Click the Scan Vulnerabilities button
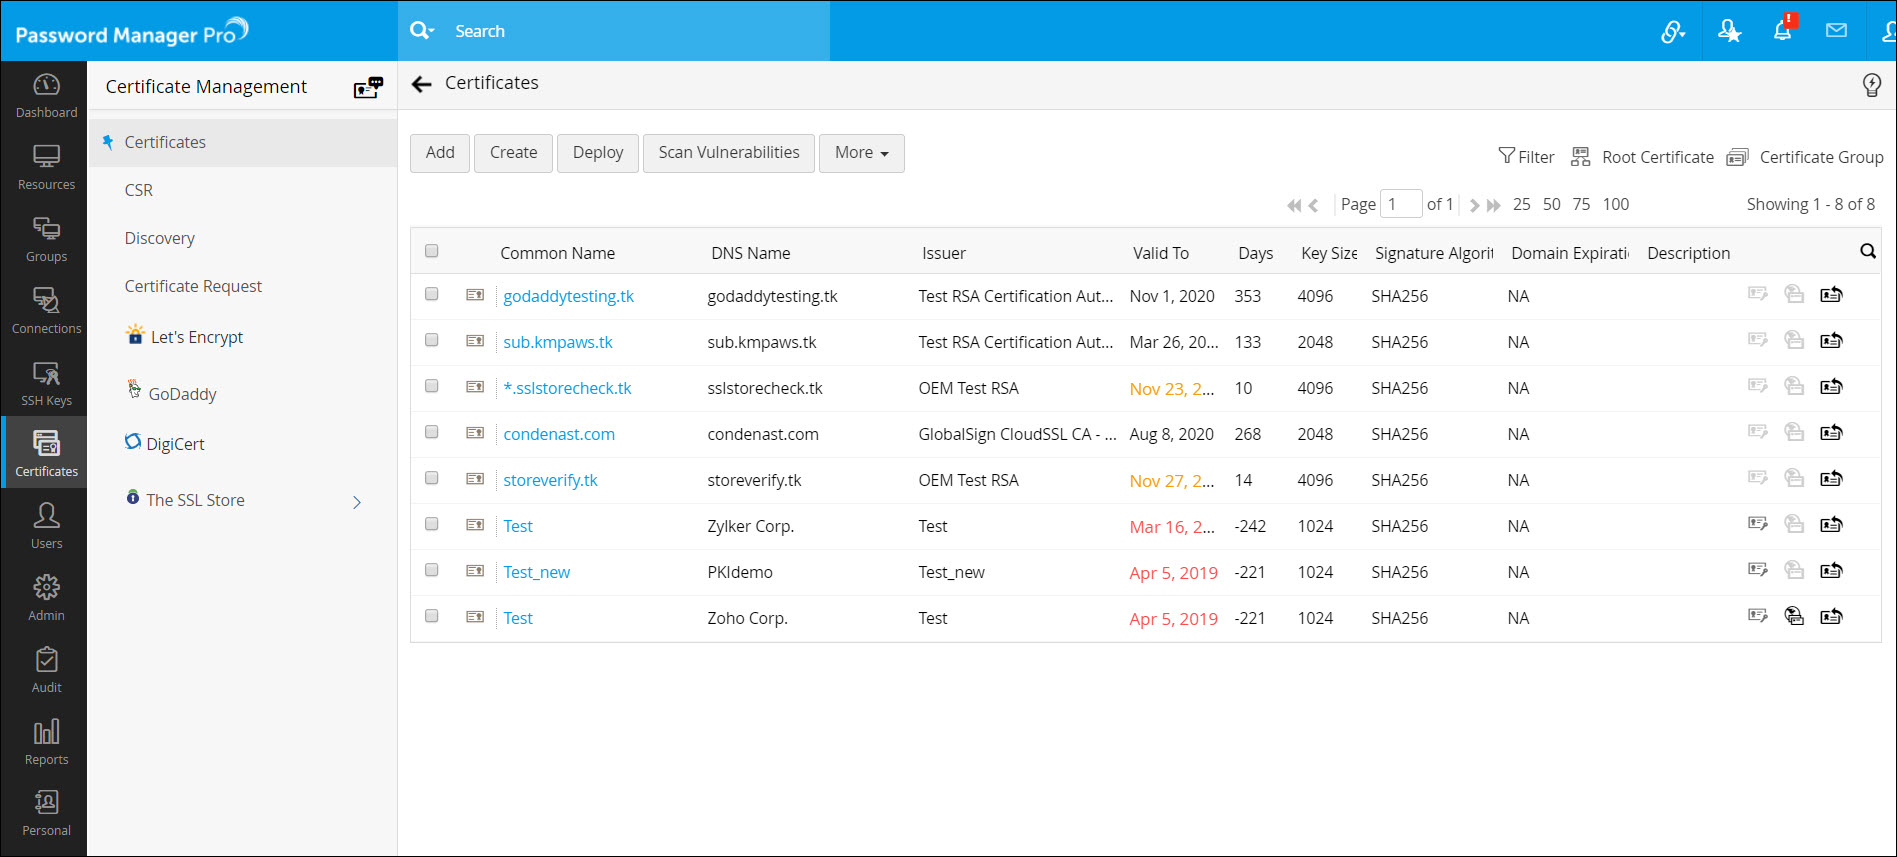The width and height of the screenshot is (1897, 857). [728, 153]
